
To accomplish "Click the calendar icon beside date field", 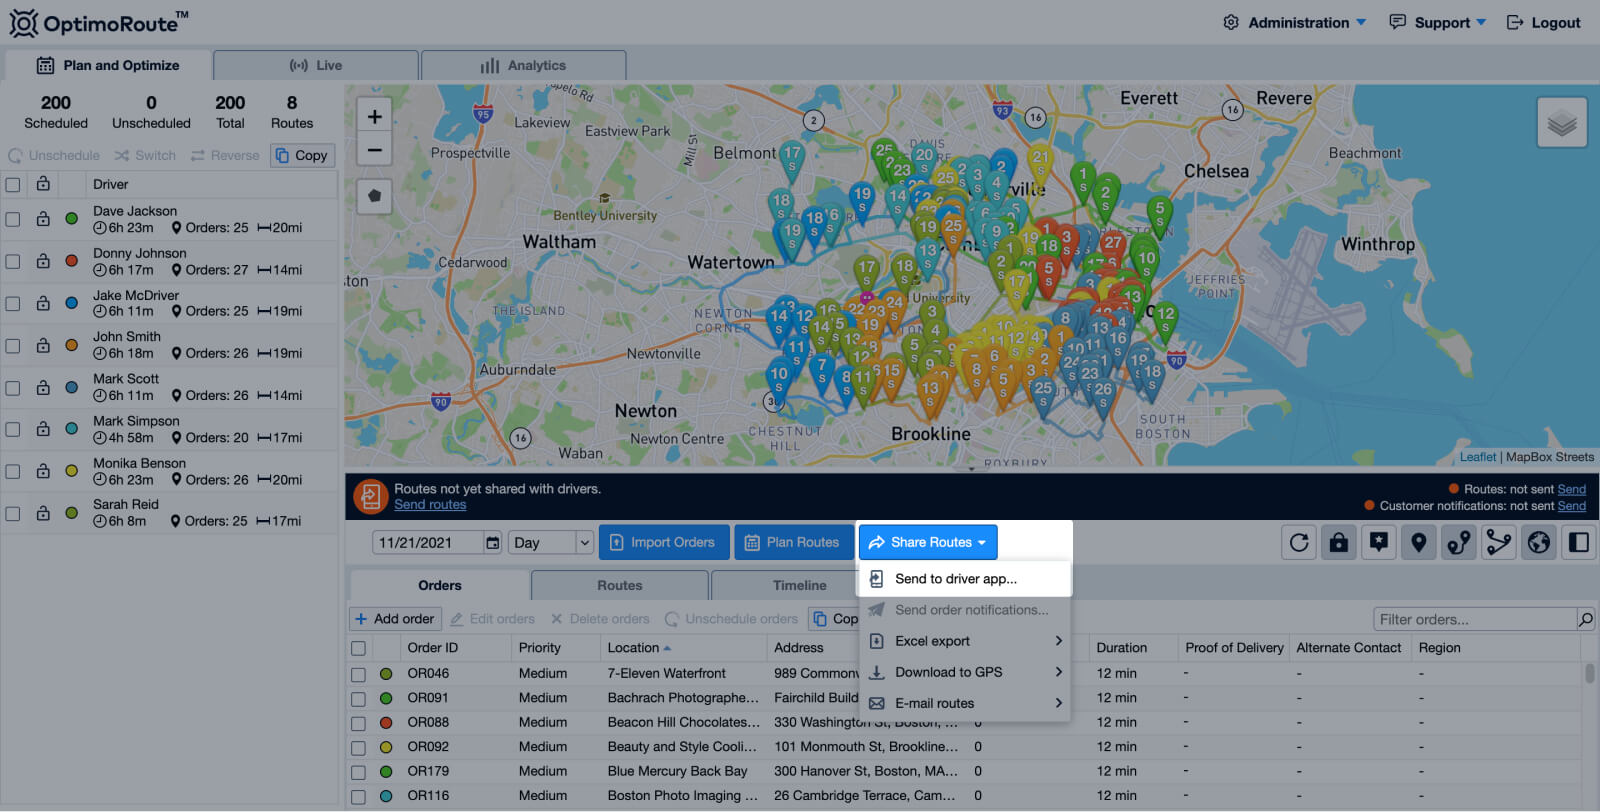I will point(492,543).
